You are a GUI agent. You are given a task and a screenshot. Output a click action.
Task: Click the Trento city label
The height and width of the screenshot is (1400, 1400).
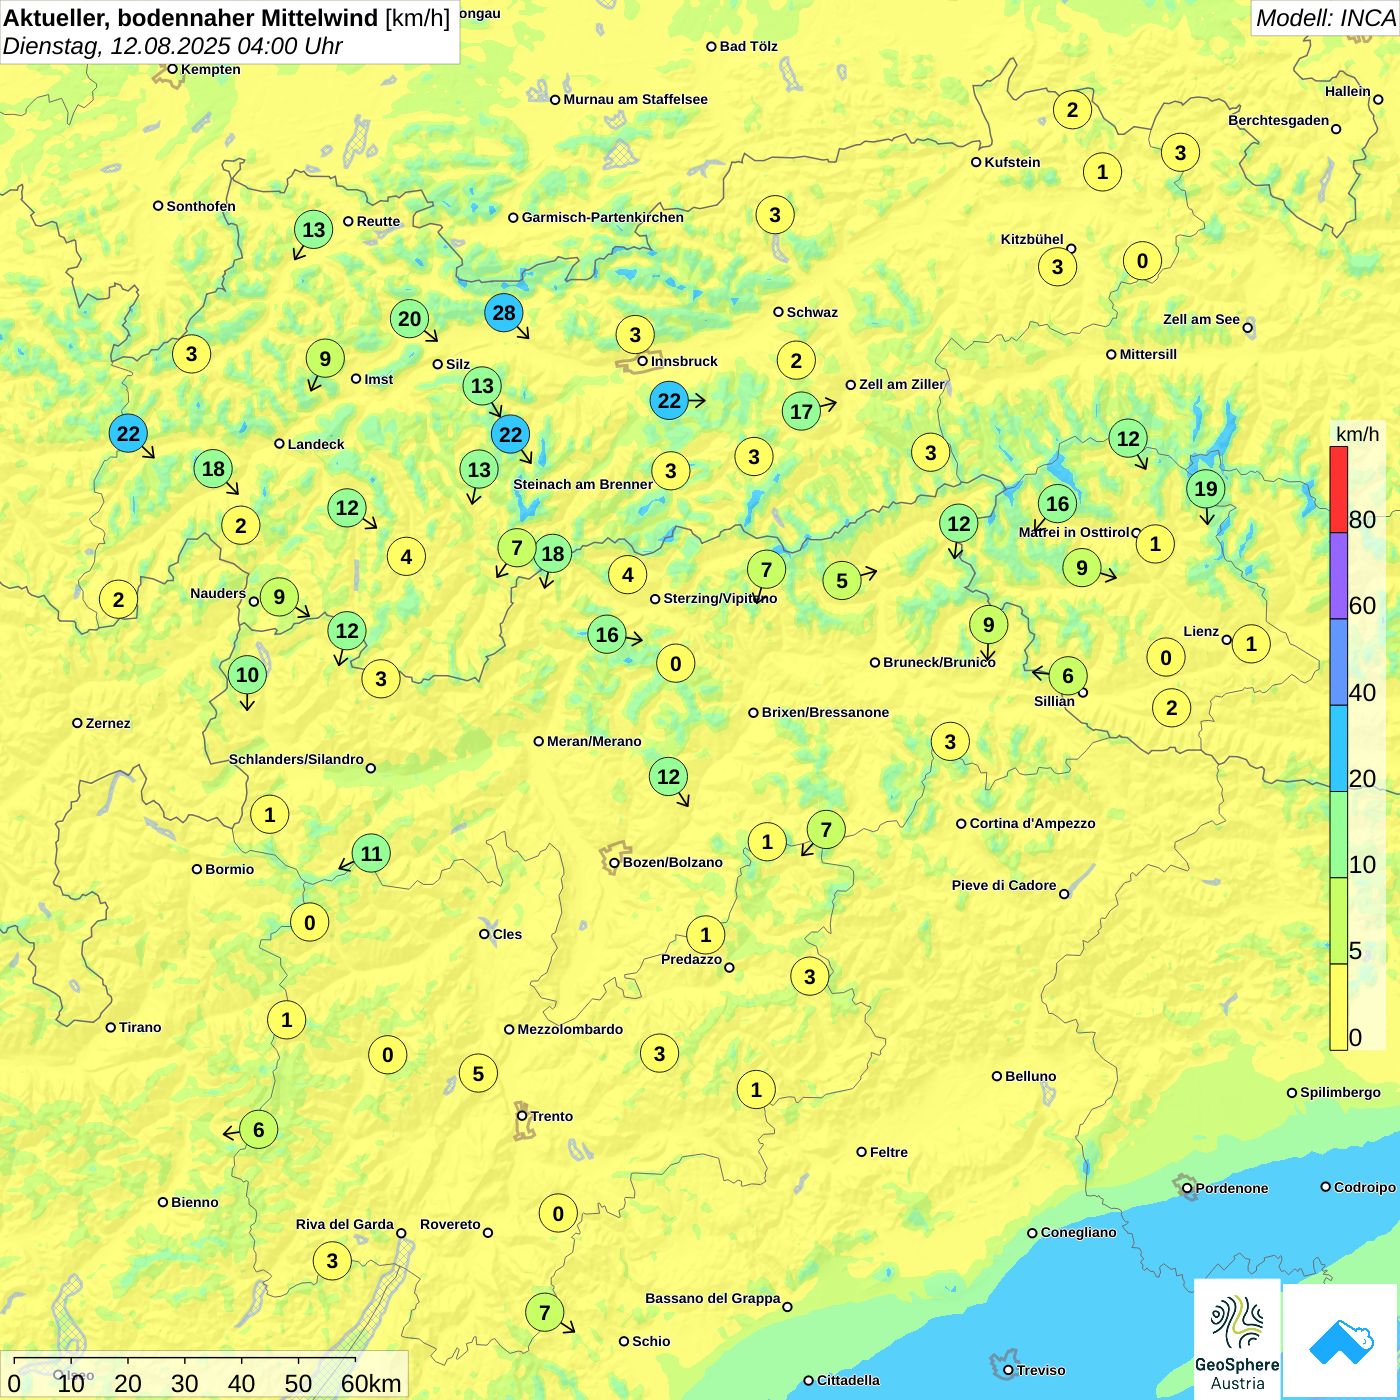click(552, 1116)
